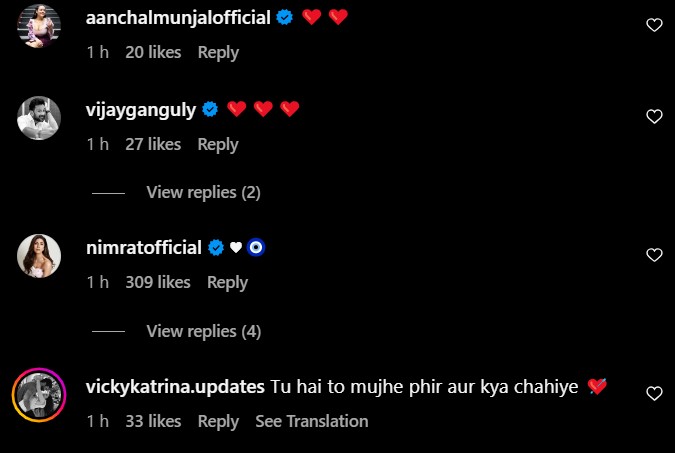
Task: Expand View replies (4) under nimratofficial
Action: pyautogui.click(x=203, y=331)
